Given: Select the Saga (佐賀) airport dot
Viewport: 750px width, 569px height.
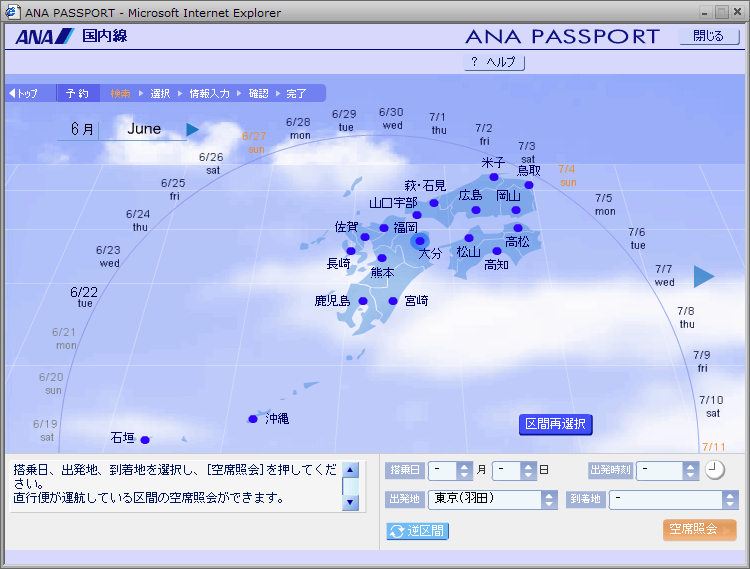Looking at the screenshot, I should point(365,237).
